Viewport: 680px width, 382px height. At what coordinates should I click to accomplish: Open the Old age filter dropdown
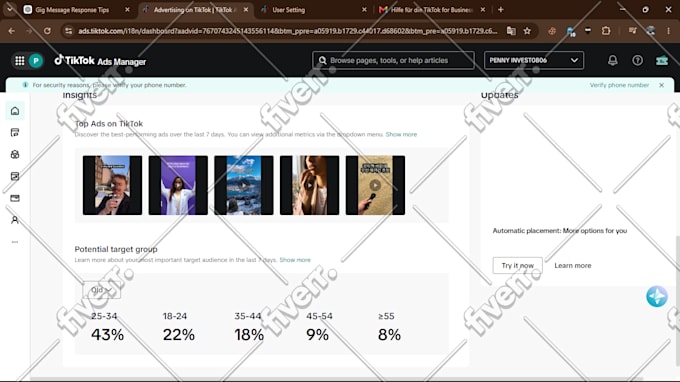tap(101, 290)
